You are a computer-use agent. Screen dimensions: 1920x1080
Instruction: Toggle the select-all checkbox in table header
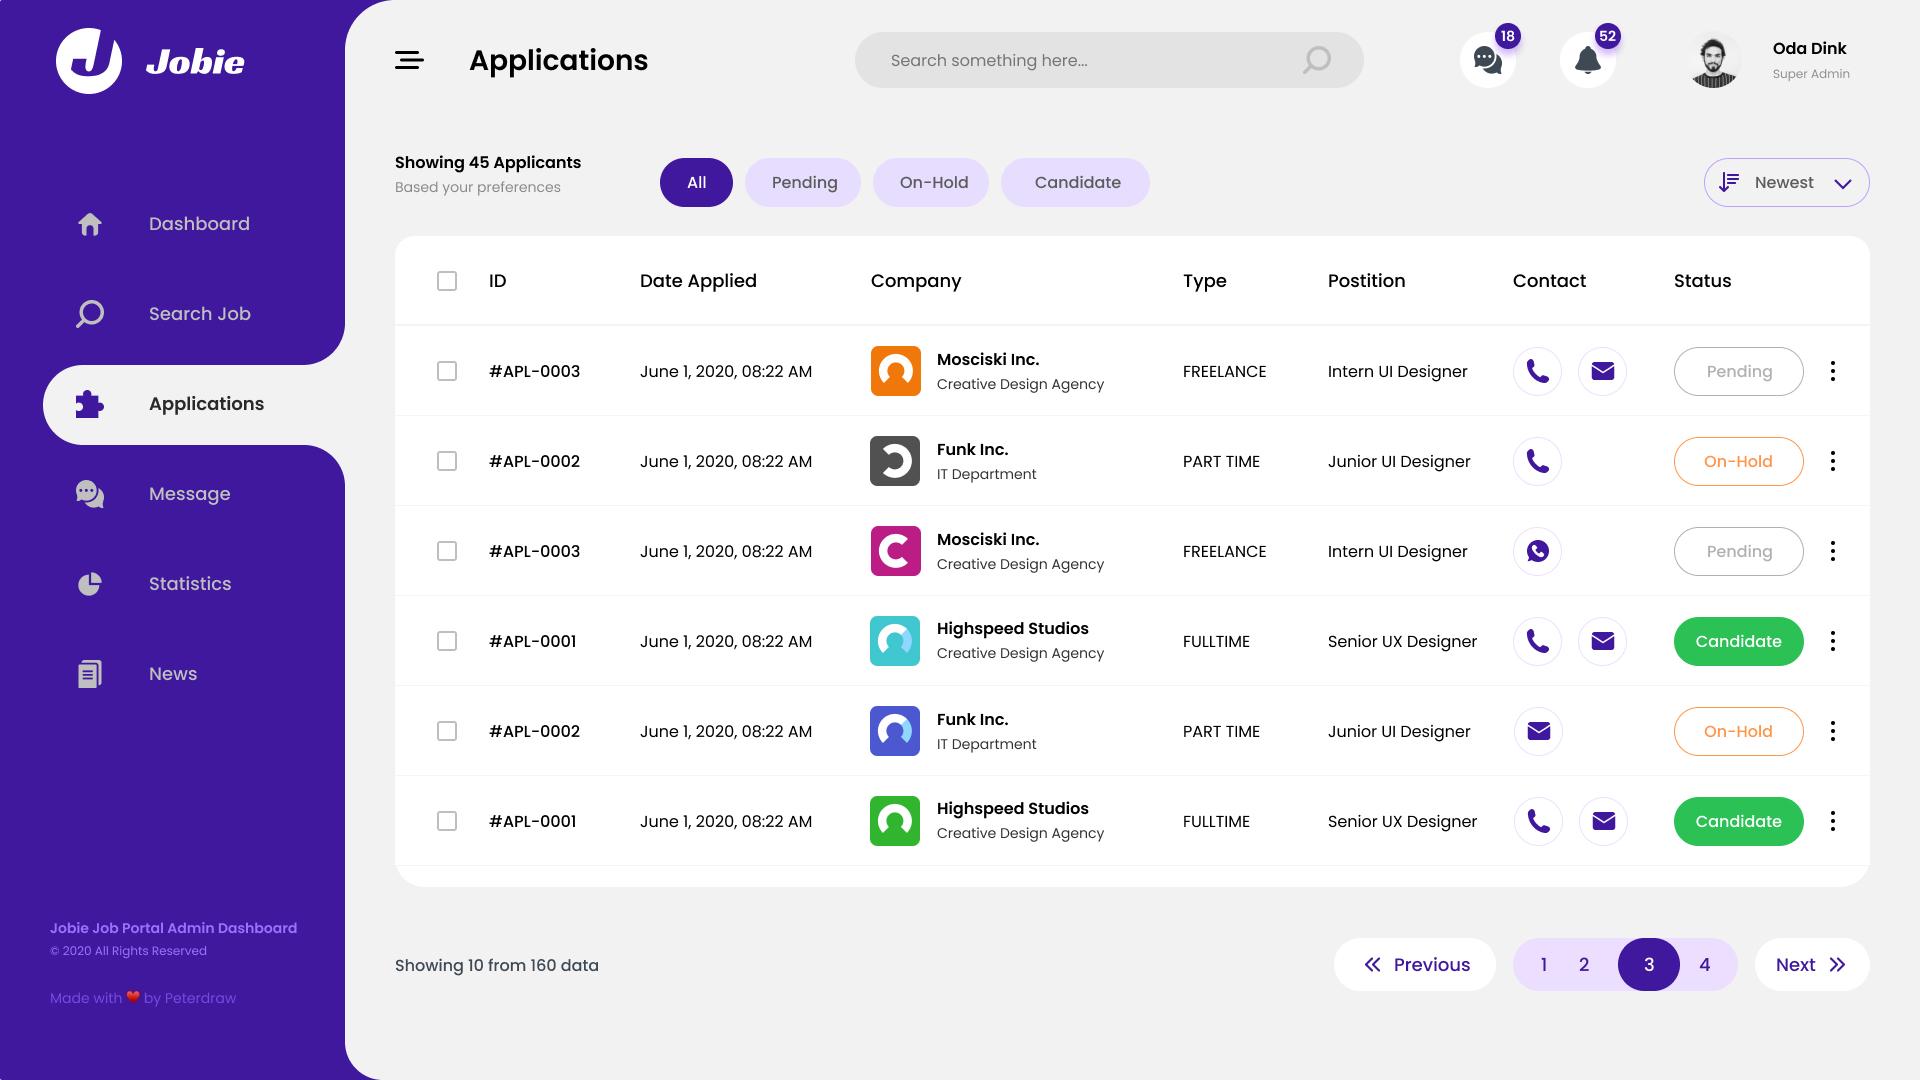point(447,281)
